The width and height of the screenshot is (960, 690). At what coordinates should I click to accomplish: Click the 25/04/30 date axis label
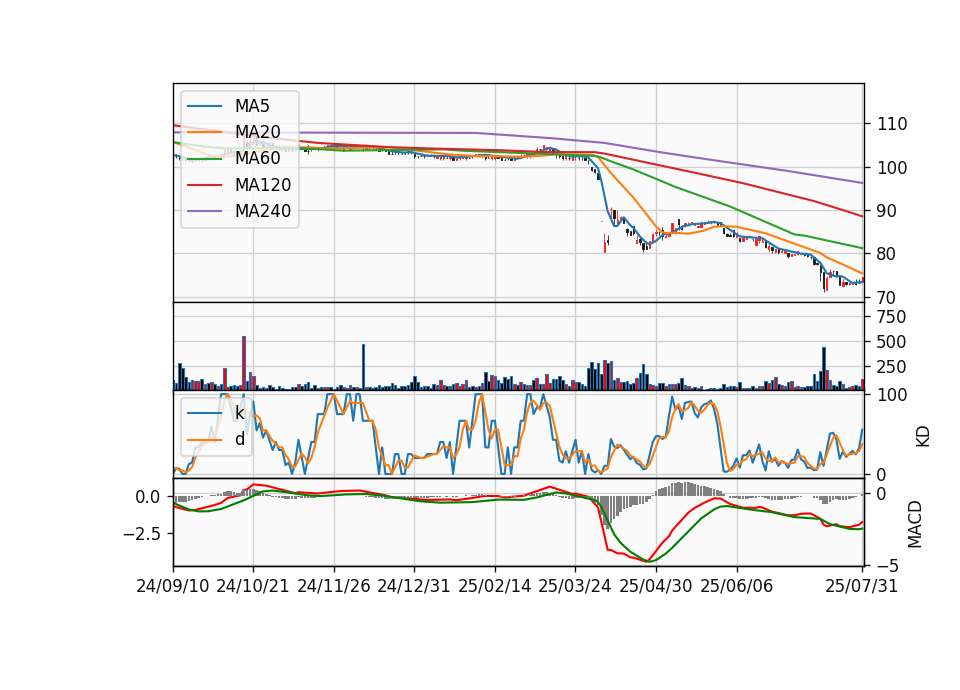coord(656,586)
